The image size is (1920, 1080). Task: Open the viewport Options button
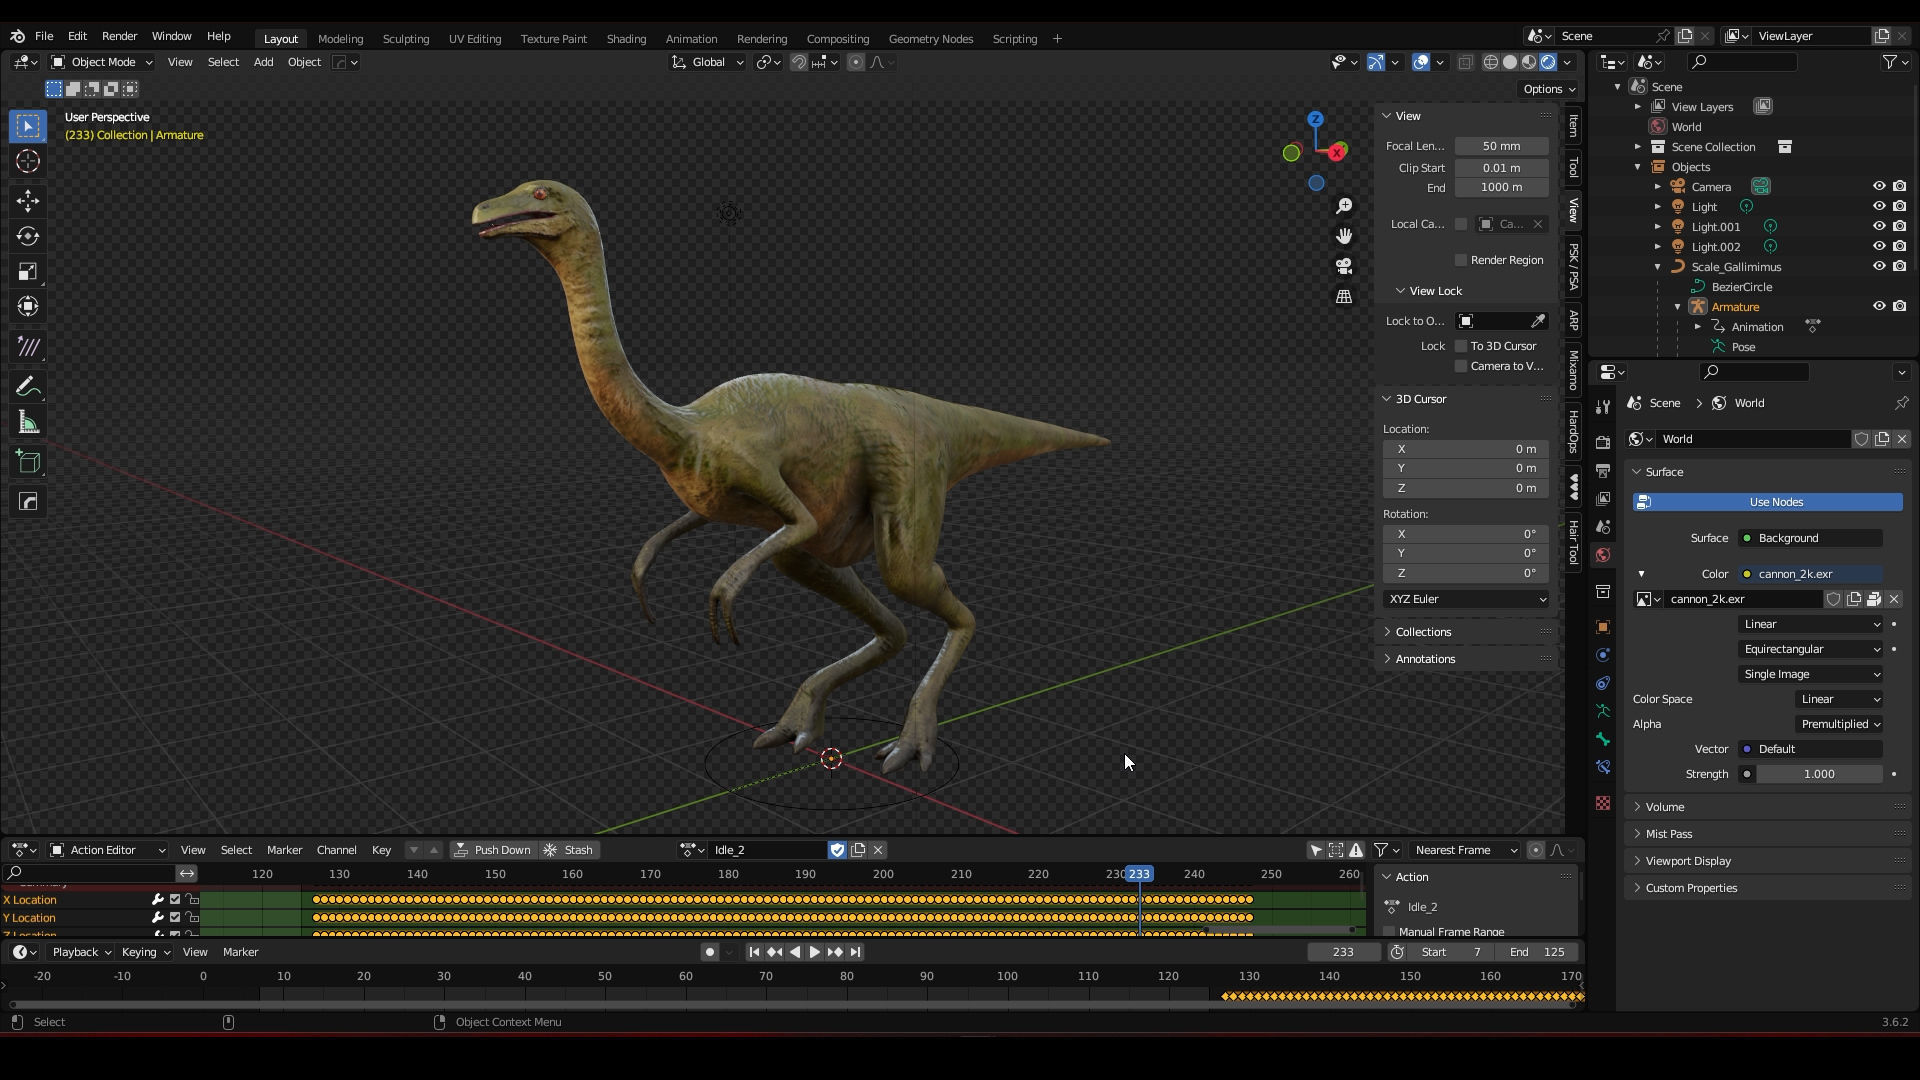(x=1549, y=89)
